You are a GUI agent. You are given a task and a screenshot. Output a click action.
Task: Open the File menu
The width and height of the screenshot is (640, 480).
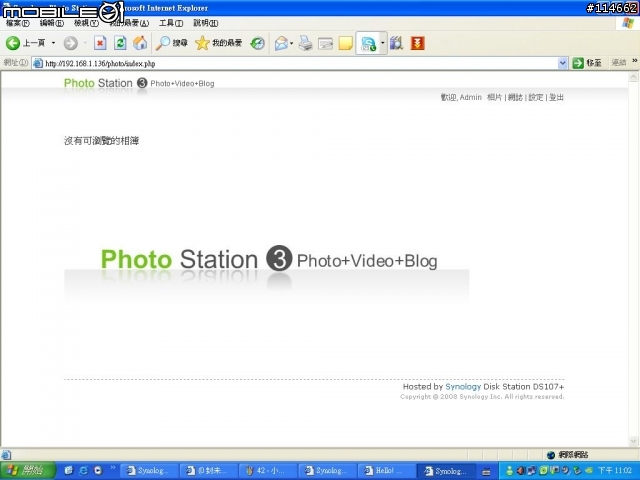click(x=18, y=23)
